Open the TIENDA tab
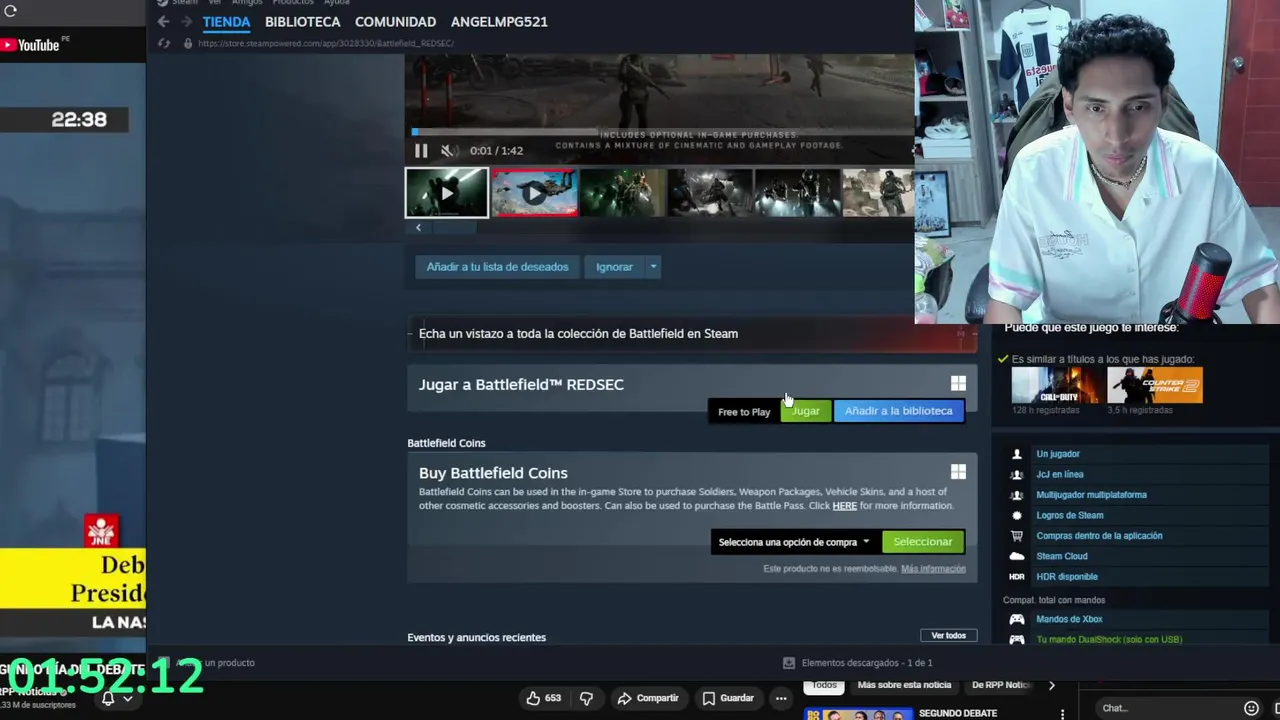Image resolution: width=1280 pixels, height=720 pixels. (x=226, y=21)
